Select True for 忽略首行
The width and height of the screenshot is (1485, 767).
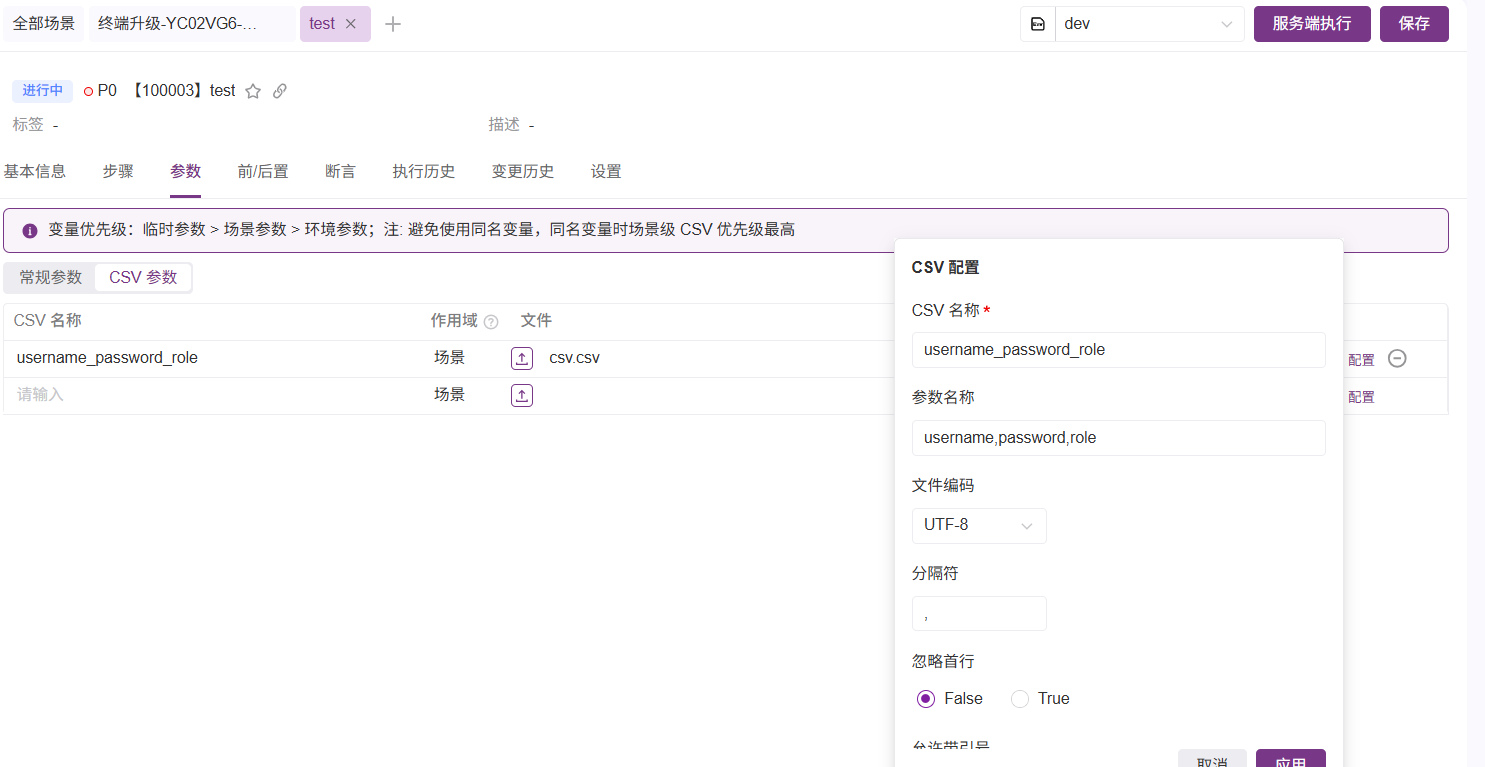[1020, 699]
